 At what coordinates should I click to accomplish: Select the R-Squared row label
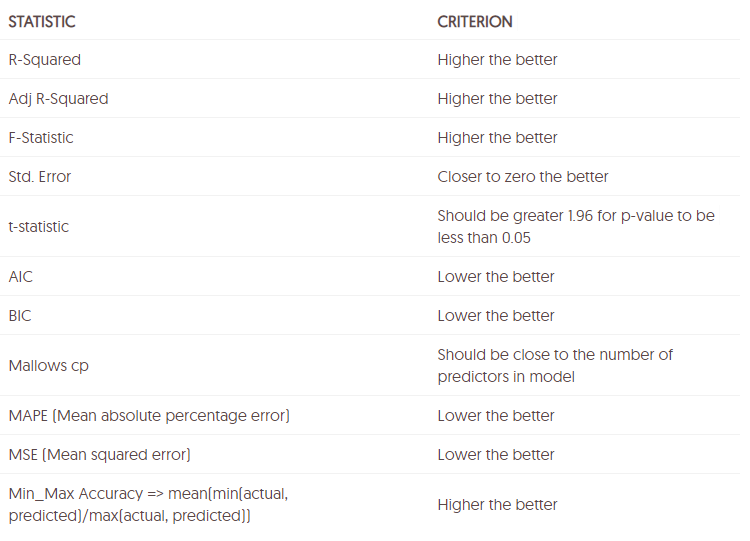click(45, 60)
